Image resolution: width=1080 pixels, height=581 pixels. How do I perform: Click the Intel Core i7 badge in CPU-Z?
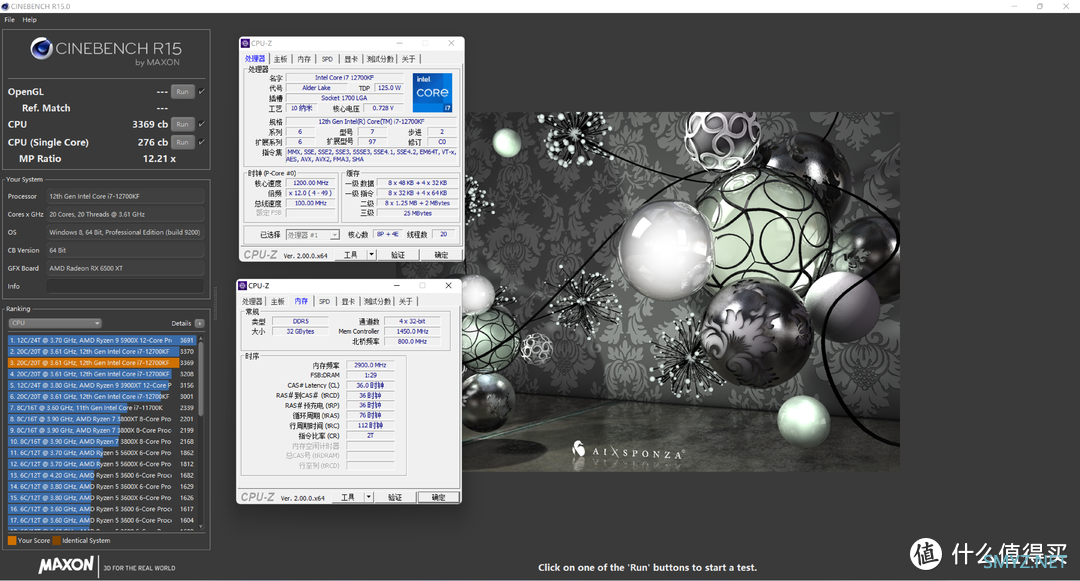(x=433, y=93)
